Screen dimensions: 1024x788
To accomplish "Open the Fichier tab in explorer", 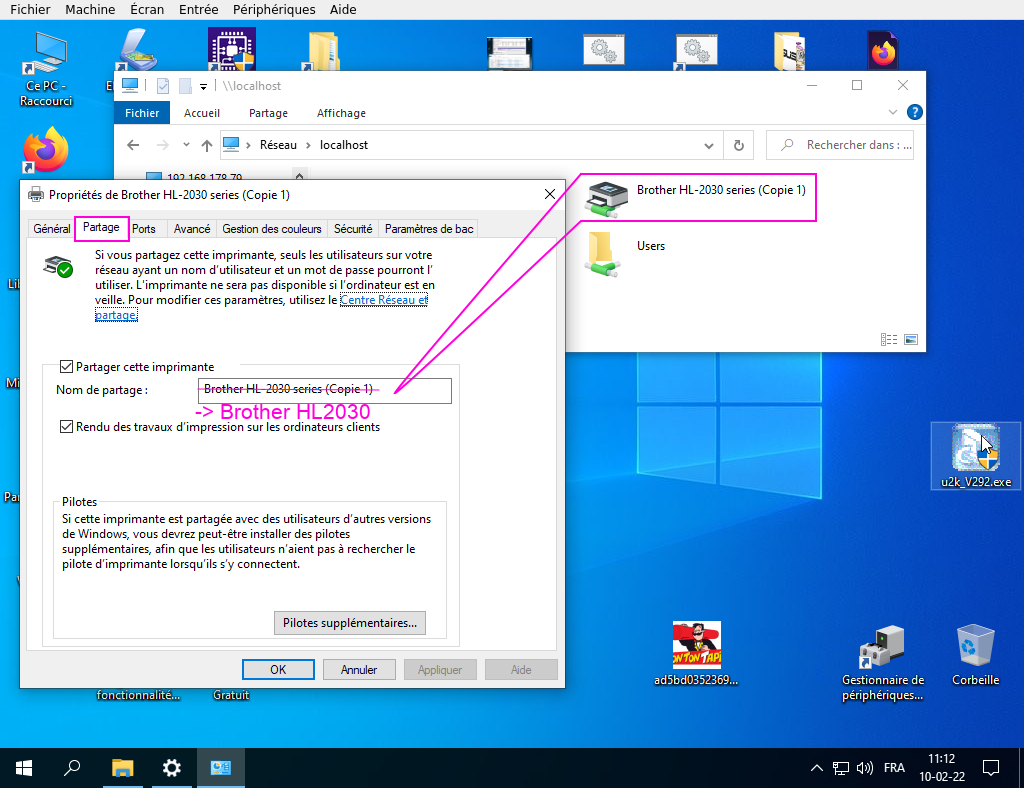I will [142, 113].
